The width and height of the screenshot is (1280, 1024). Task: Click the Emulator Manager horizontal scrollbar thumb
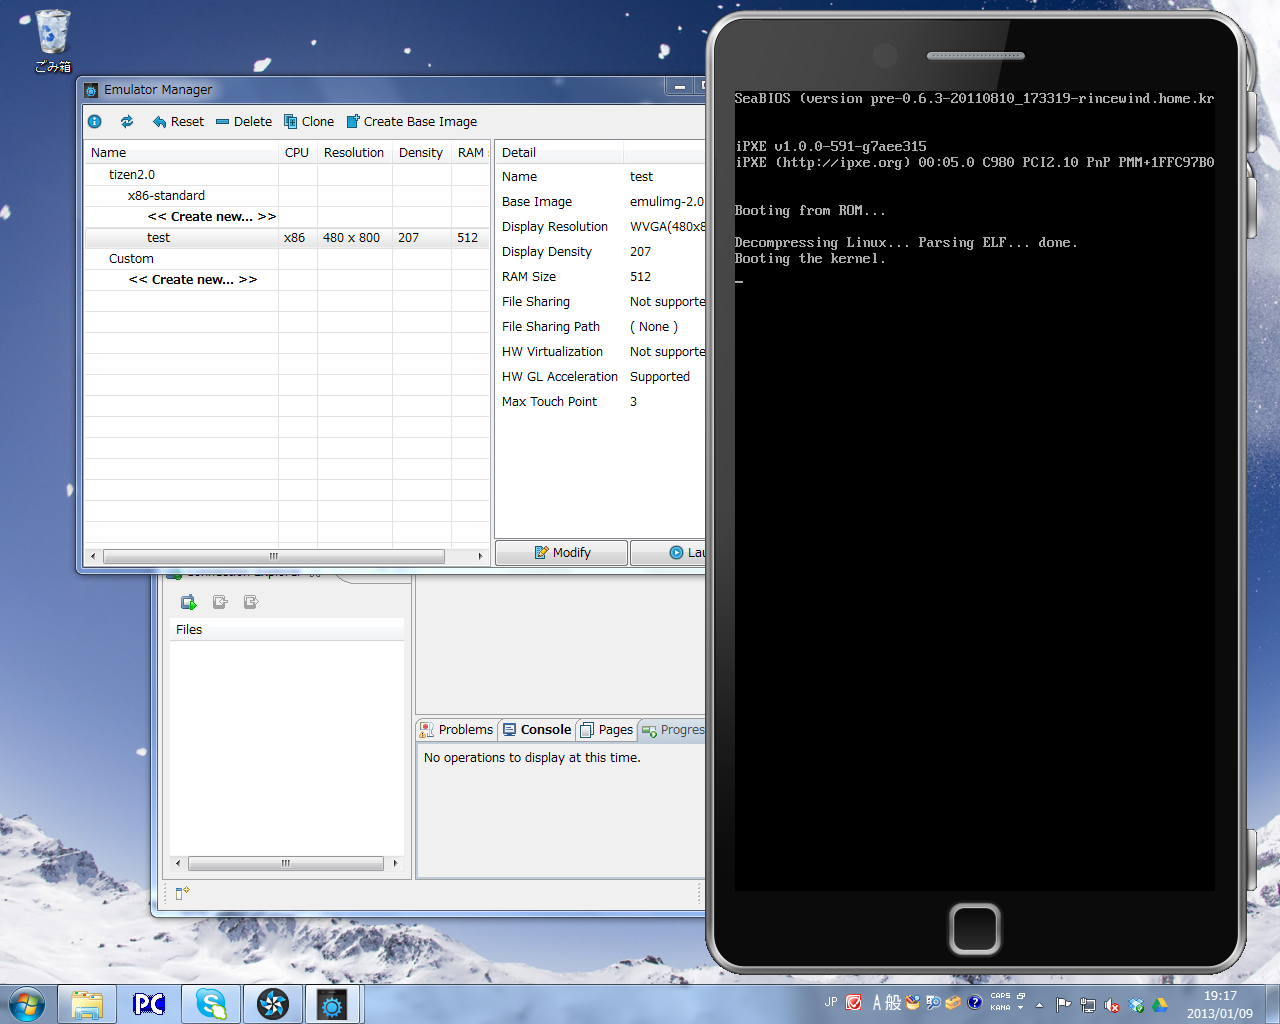[274, 556]
